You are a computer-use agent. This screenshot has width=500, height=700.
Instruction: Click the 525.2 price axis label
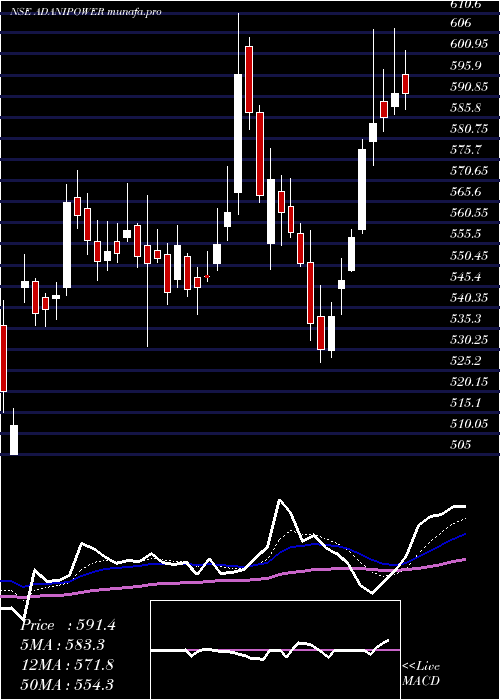point(465,361)
